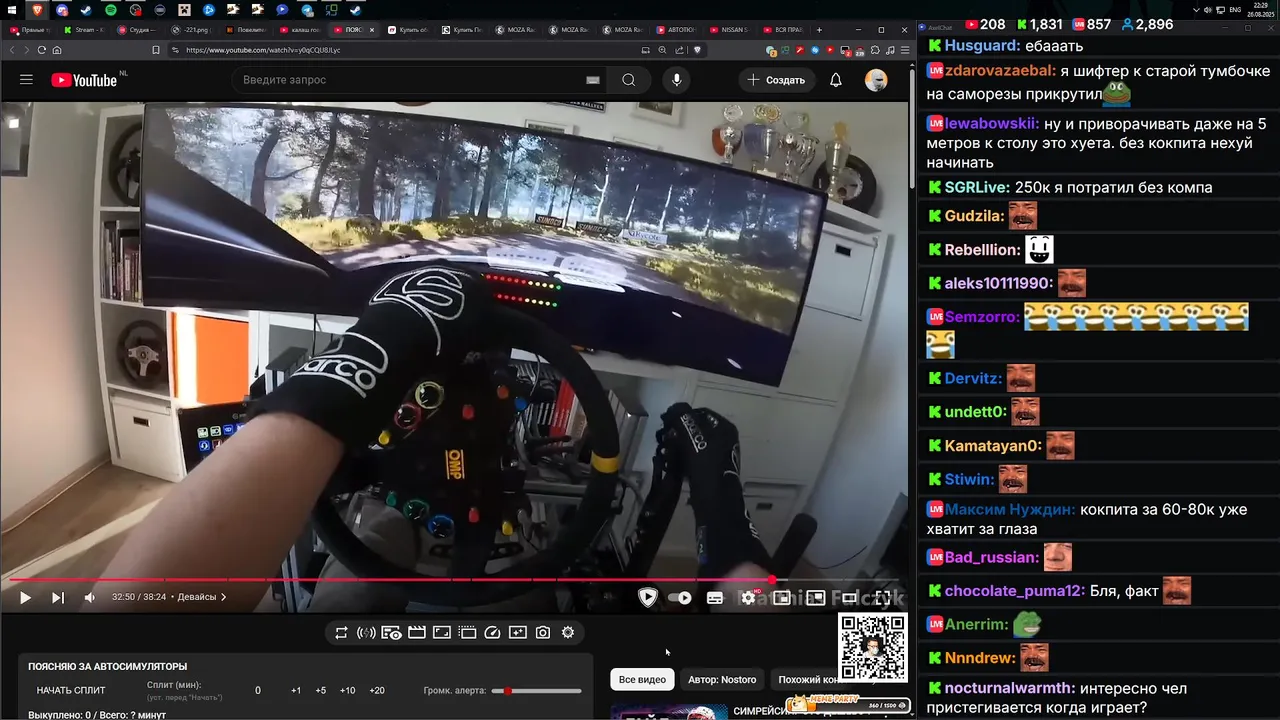The height and width of the screenshot is (720, 1280).
Task: Expand the Девайсы chapter list
Action: click(201, 597)
